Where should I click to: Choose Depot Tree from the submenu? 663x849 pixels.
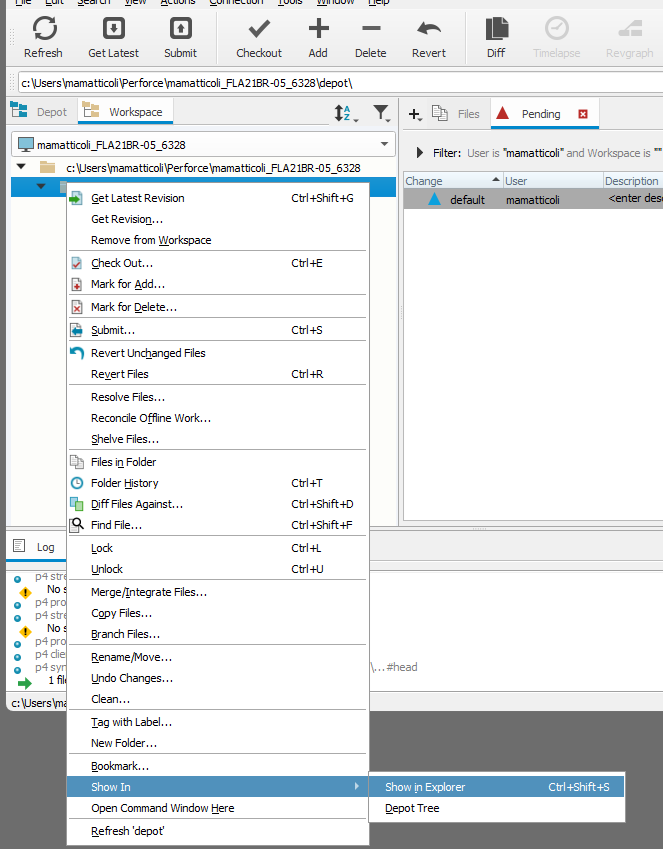(x=412, y=808)
